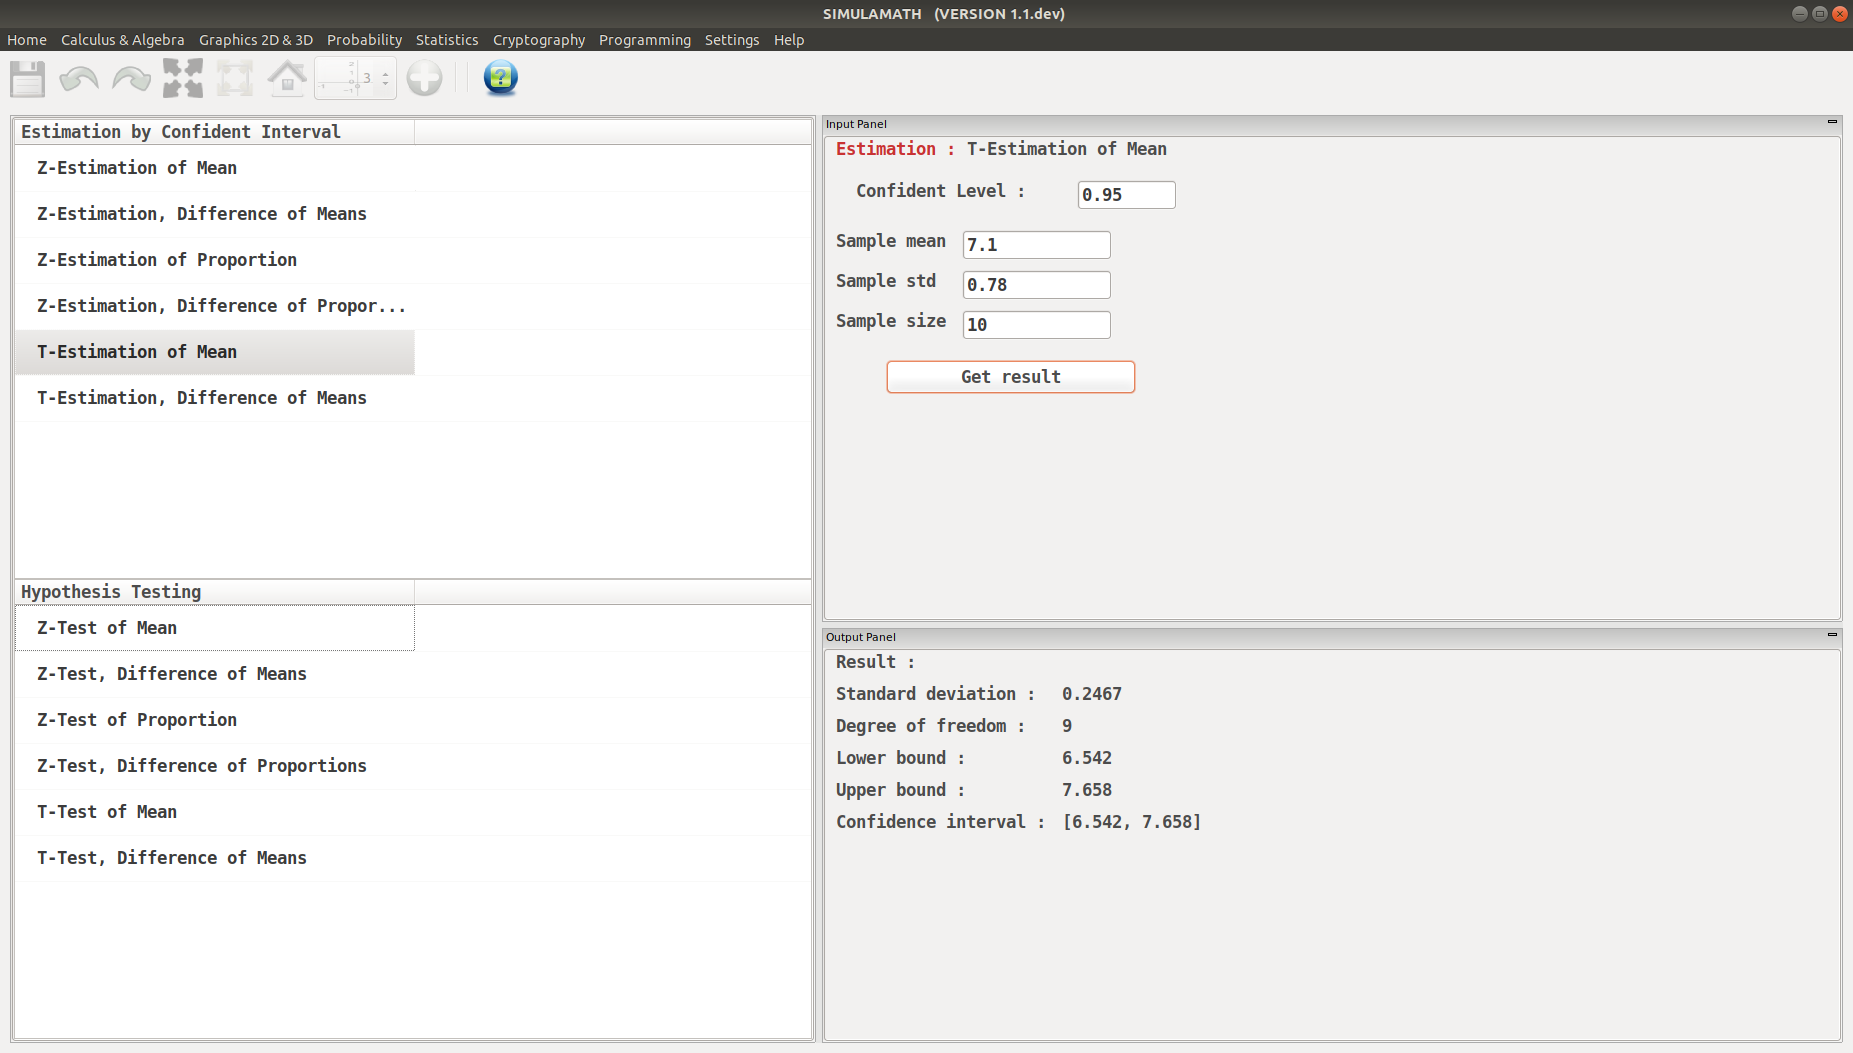Click the Confident Level input field
Screen dimensions: 1853x1053
pos(1126,195)
